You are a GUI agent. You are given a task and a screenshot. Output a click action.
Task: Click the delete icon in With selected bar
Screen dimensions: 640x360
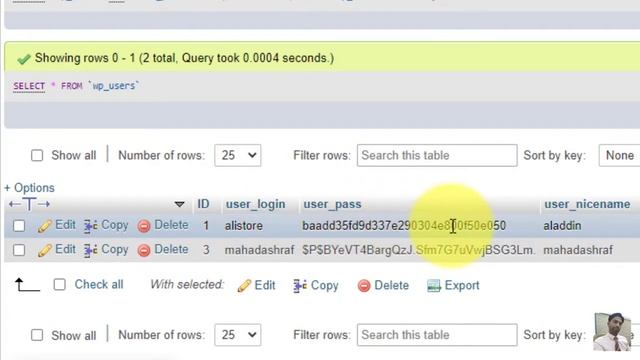tap(364, 286)
